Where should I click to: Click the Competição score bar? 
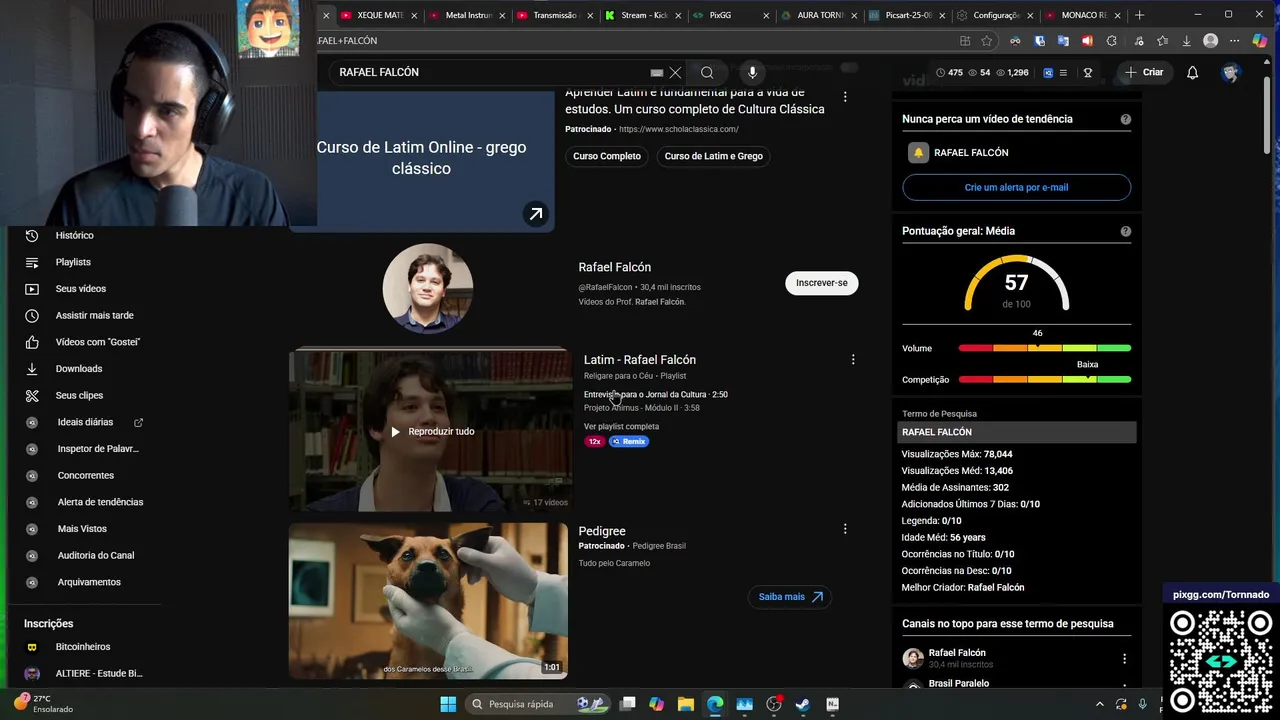1044,380
